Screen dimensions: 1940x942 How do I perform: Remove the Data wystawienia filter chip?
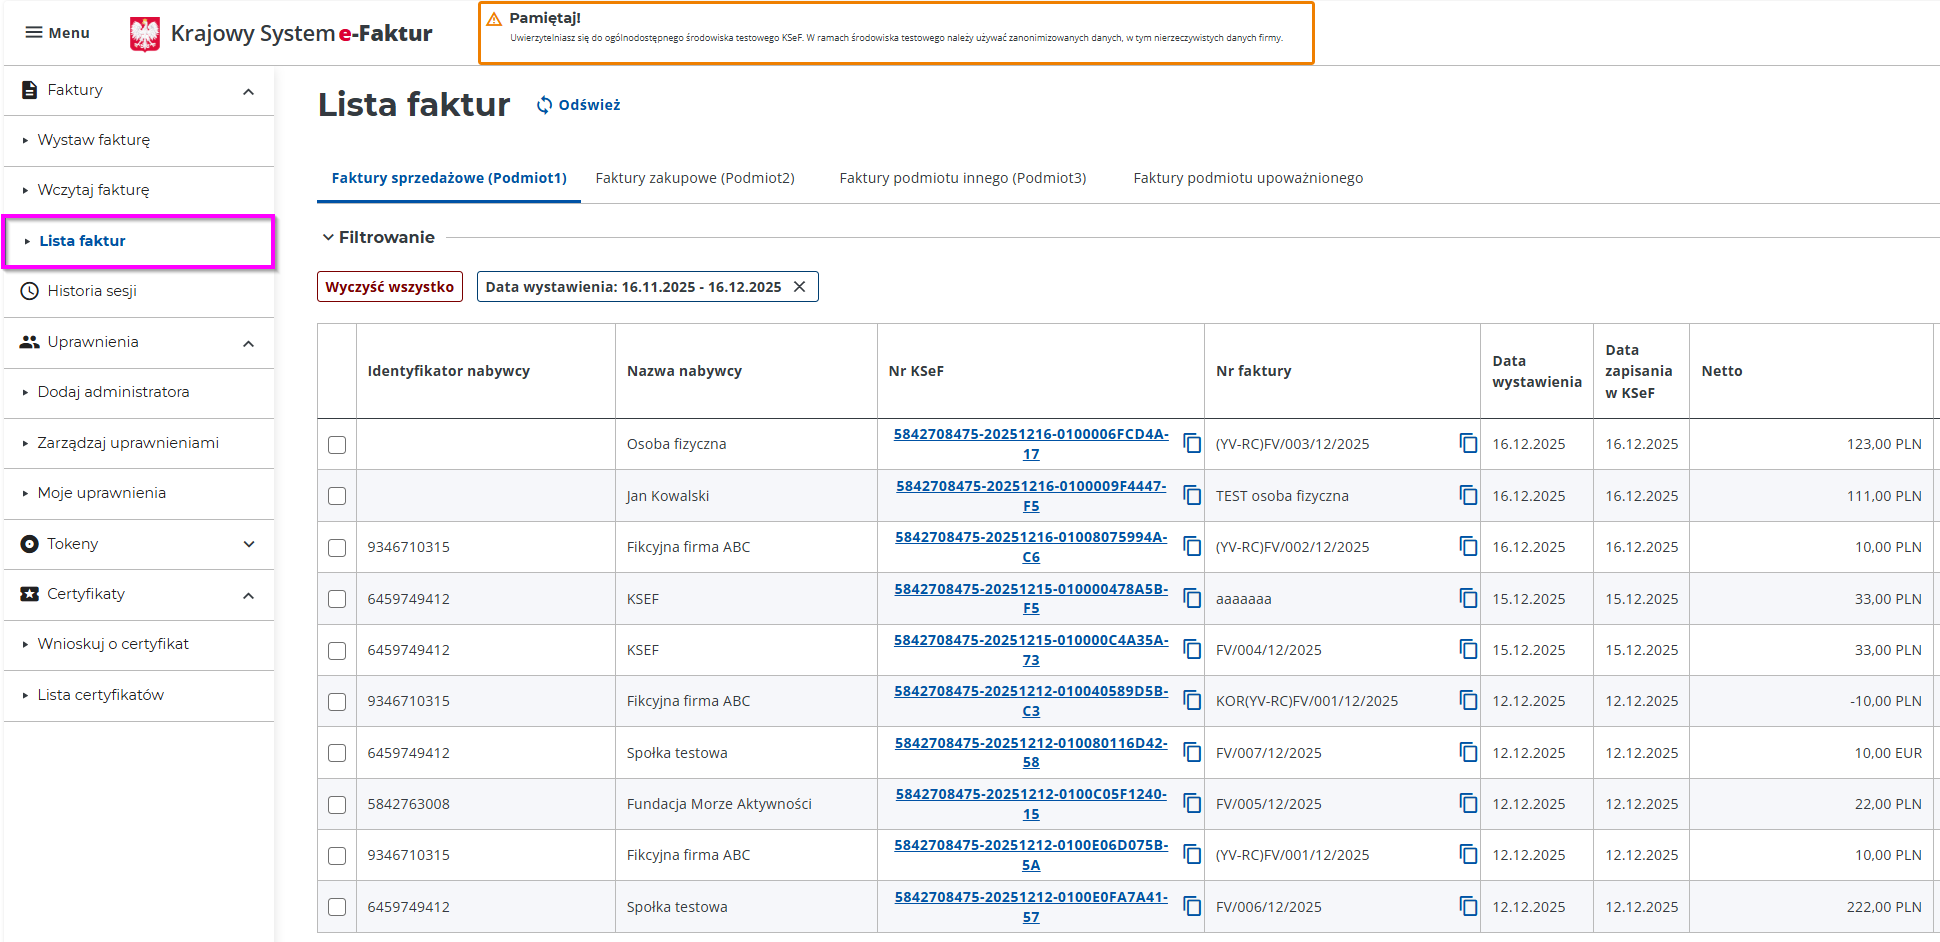(800, 287)
